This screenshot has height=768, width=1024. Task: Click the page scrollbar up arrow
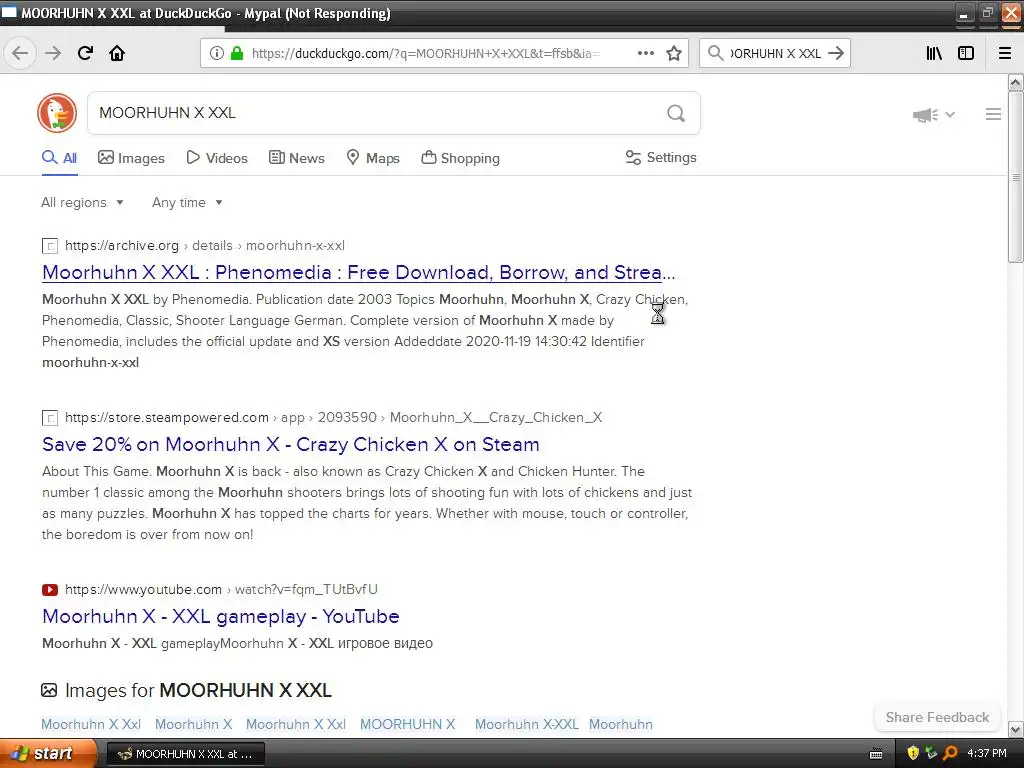[x=1016, y=82]
